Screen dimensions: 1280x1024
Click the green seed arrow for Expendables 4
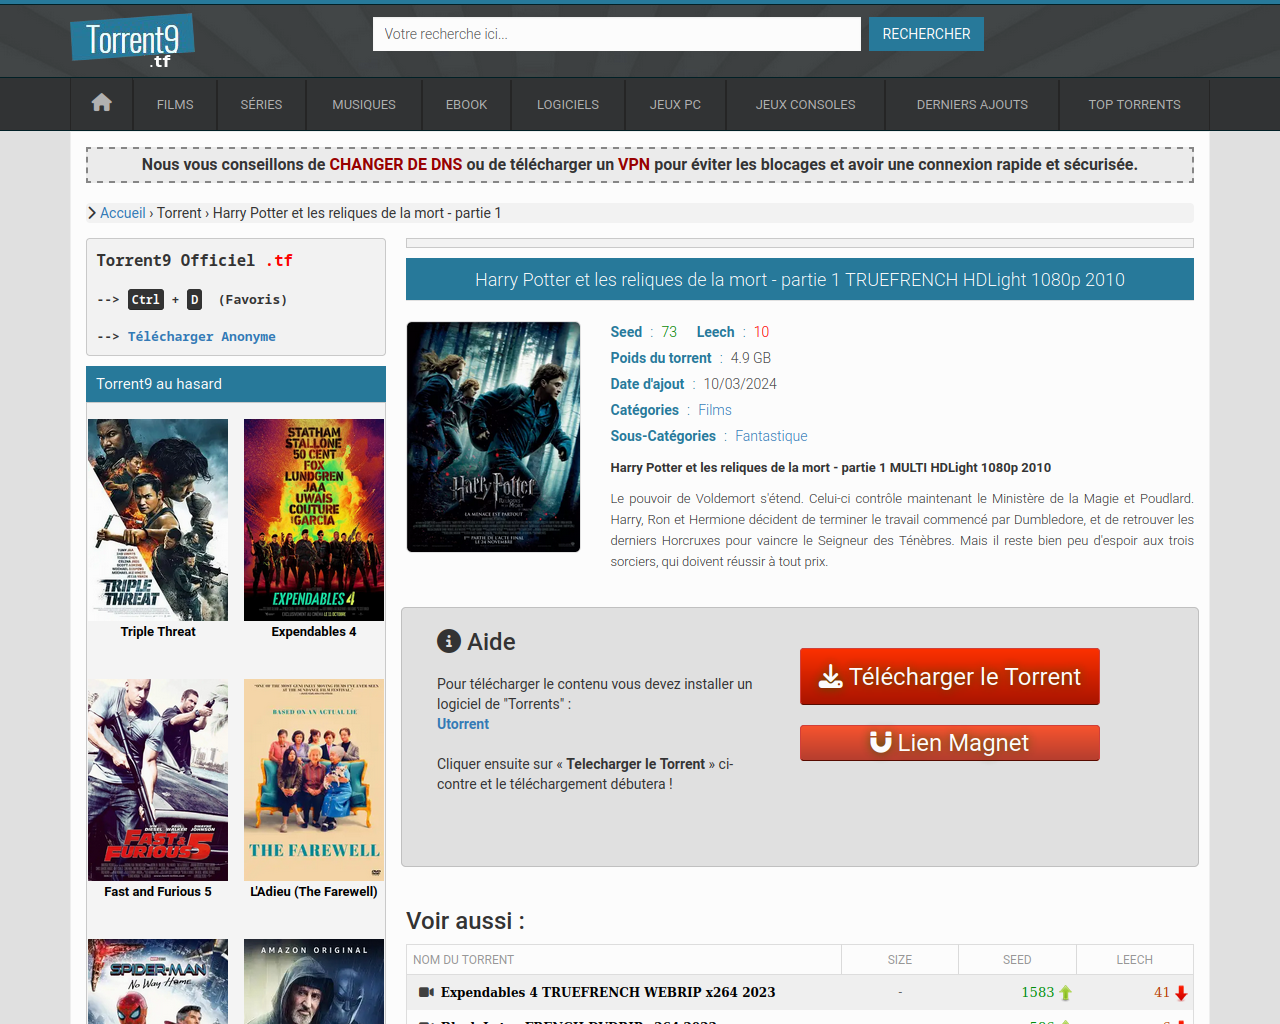point(1065,993)
